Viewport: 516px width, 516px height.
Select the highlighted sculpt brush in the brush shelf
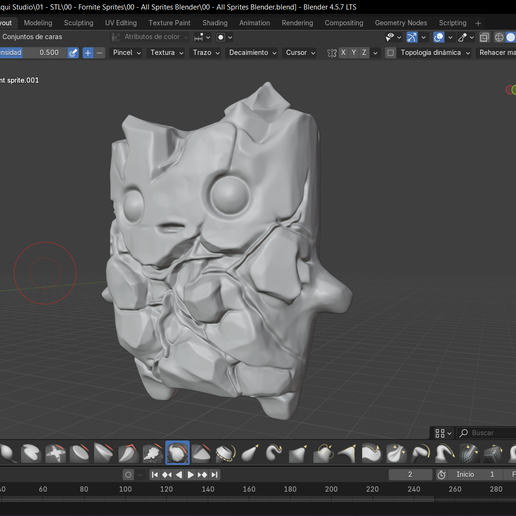click(177, 453)
